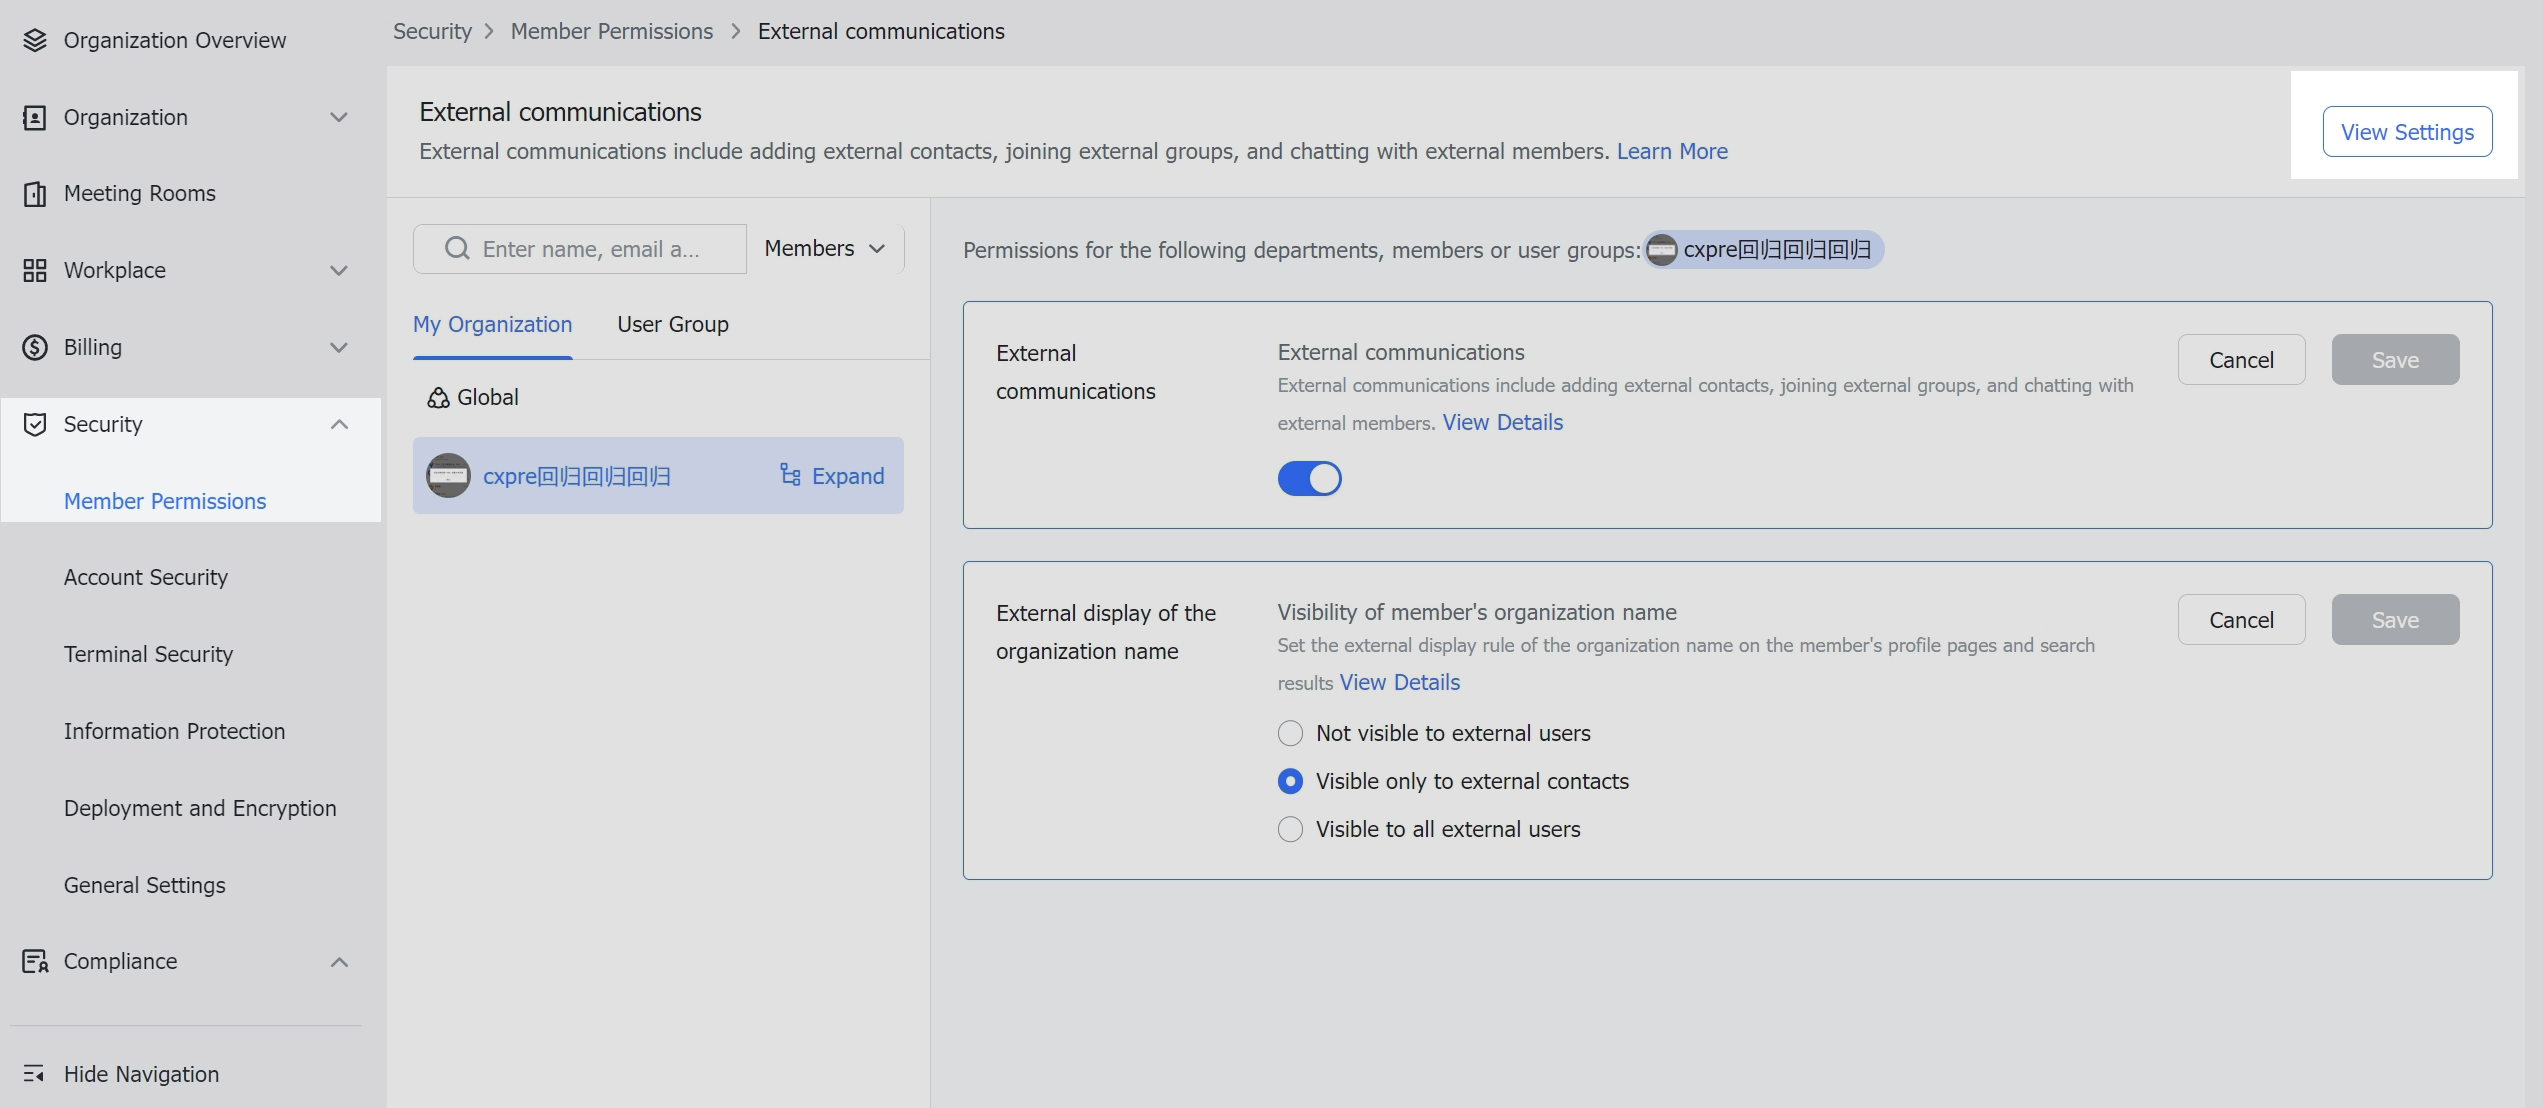This screenshot has width=2543, height=1108.
Task: Click the Hide Navigation icon
Action: tap(33, 1074)
